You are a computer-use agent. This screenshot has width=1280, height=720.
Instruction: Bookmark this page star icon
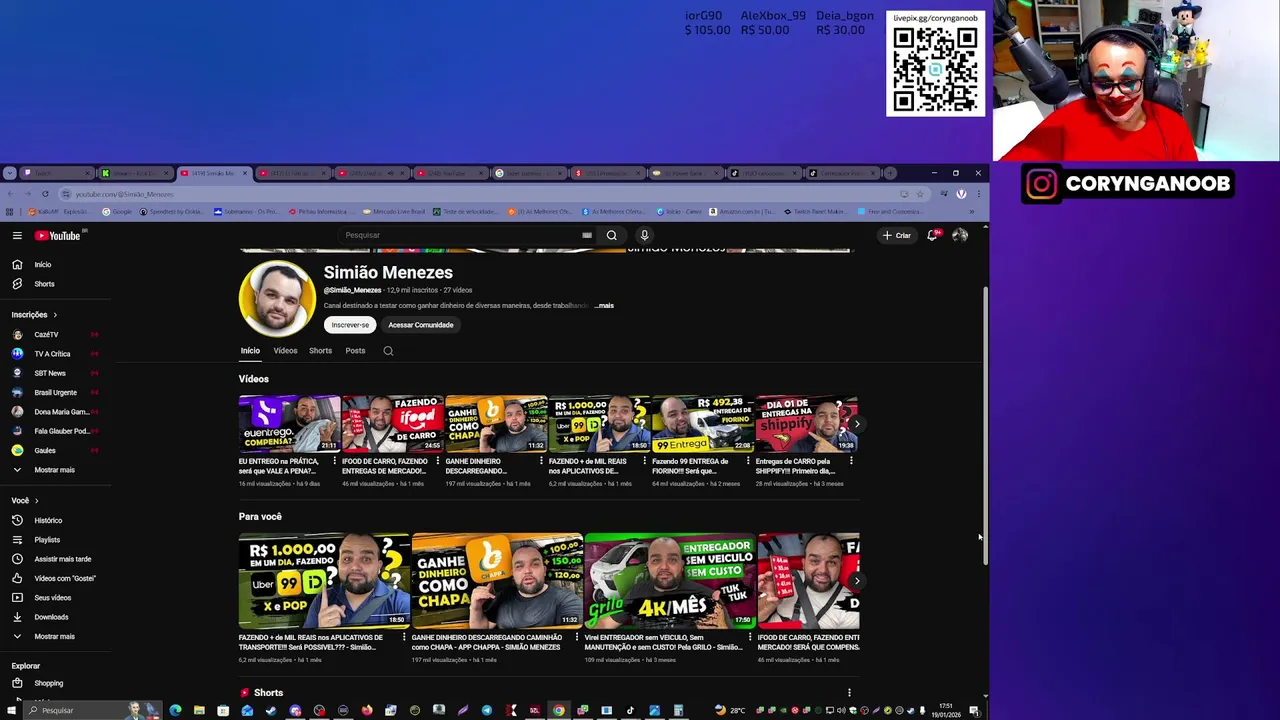tap(920, 194)
